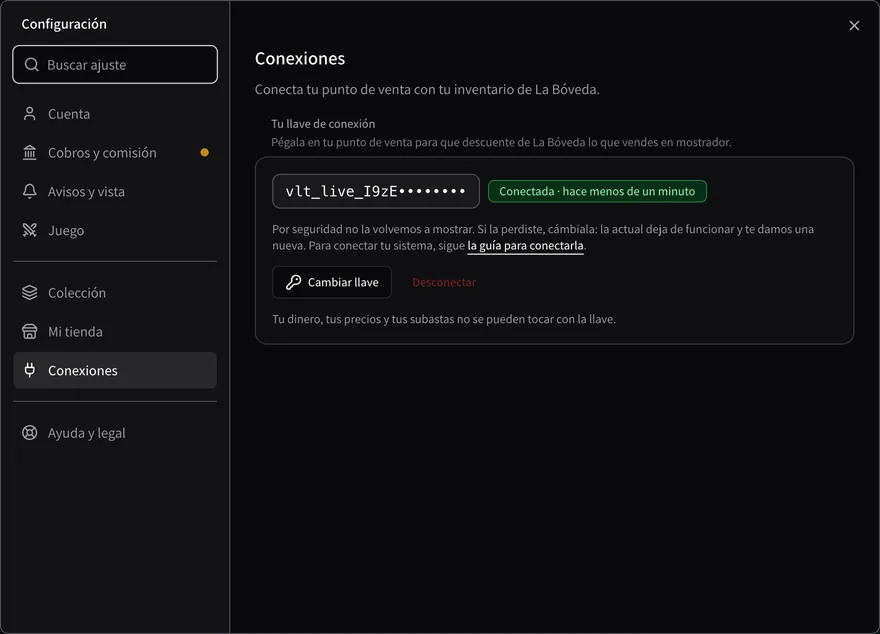Click the masked vlt_live key field
This screenshot has width=880, height=634.
(375, 191)
